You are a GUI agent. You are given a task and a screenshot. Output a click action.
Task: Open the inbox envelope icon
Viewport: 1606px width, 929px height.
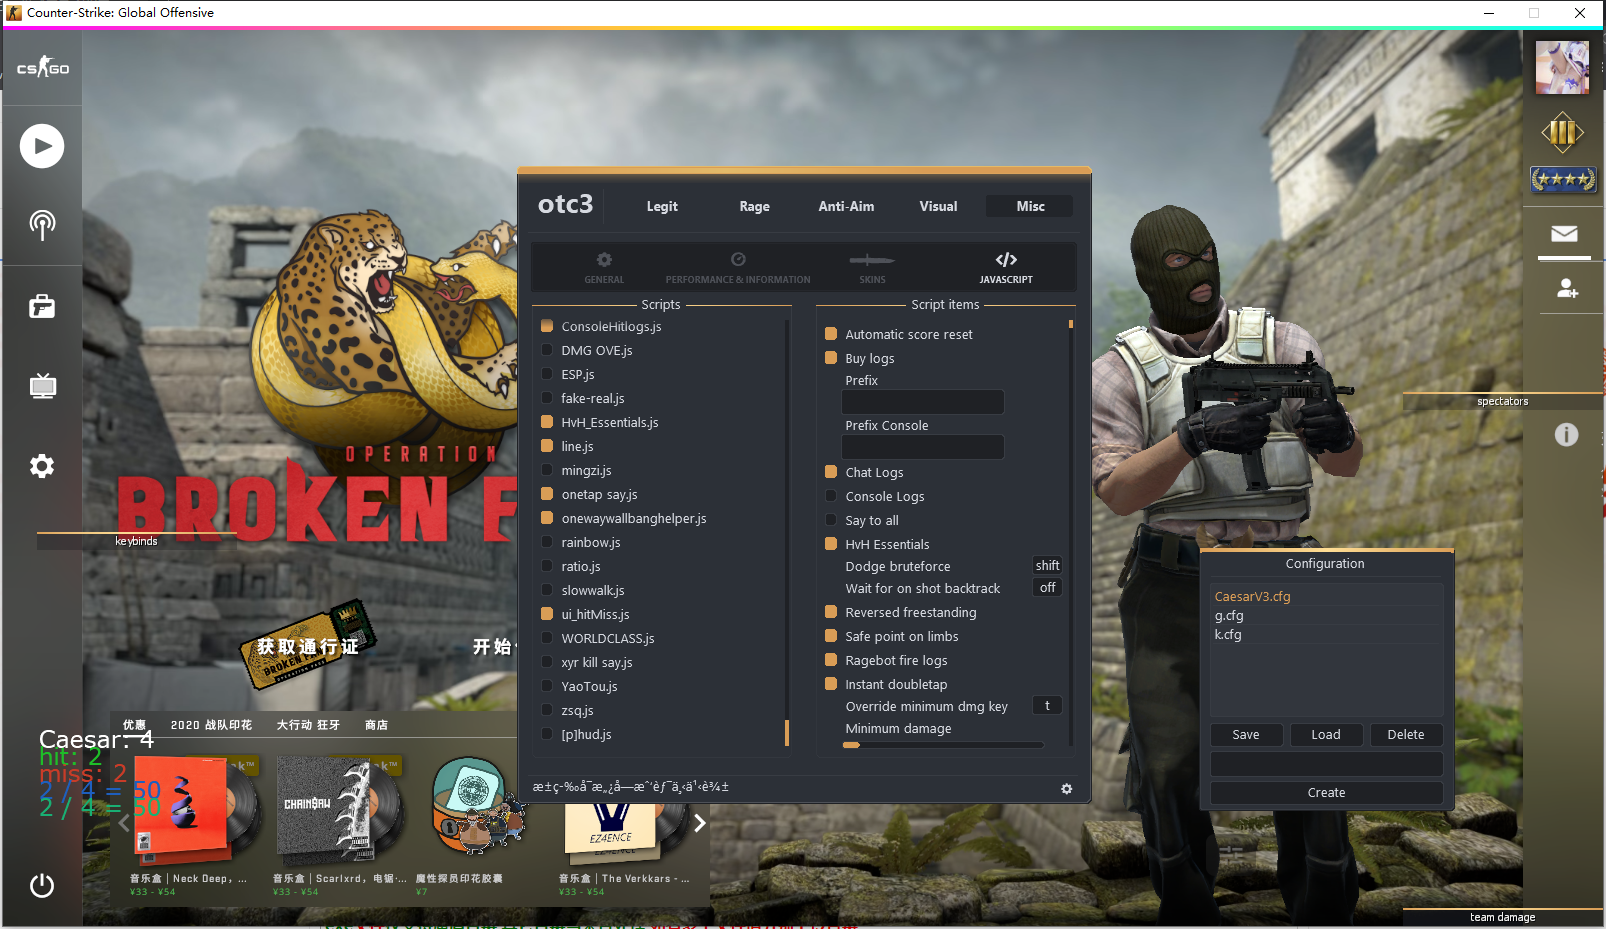pyautogui.click(x=1564, y=234)
